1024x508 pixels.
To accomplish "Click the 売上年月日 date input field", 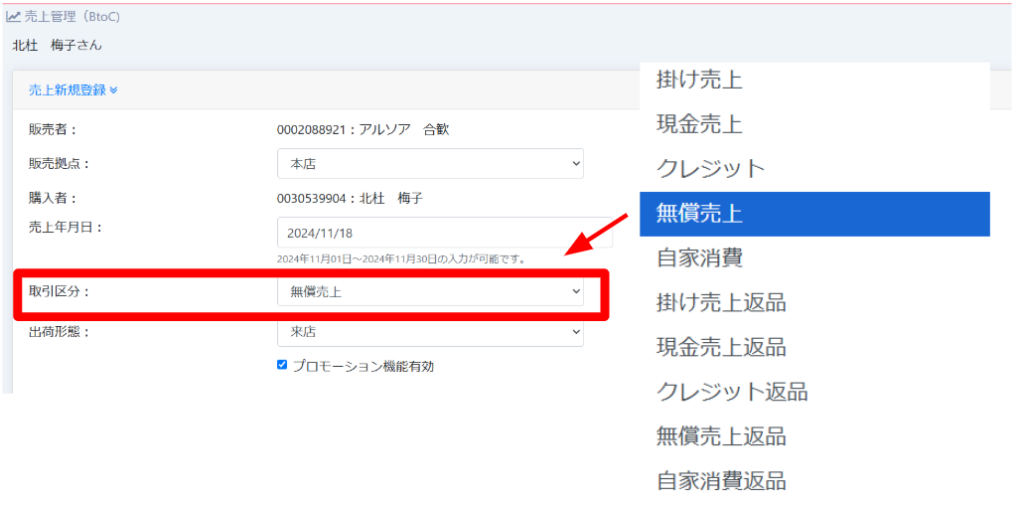I will tap(444, 232).
